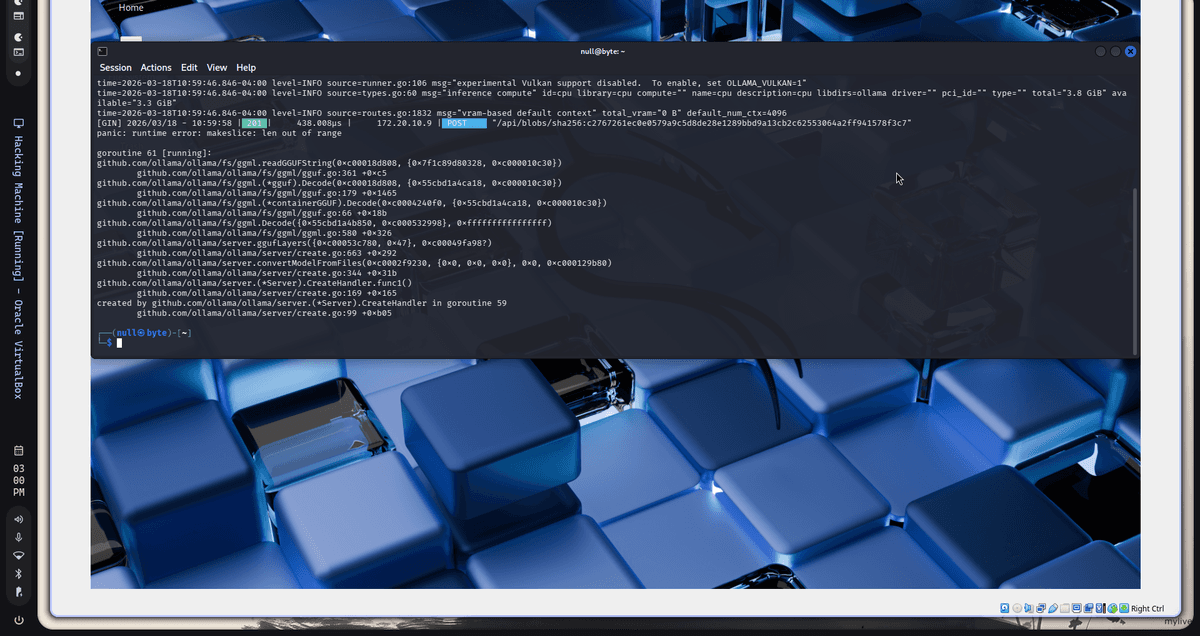Click VirtualBox audio indicator

tap(1029, 608)
